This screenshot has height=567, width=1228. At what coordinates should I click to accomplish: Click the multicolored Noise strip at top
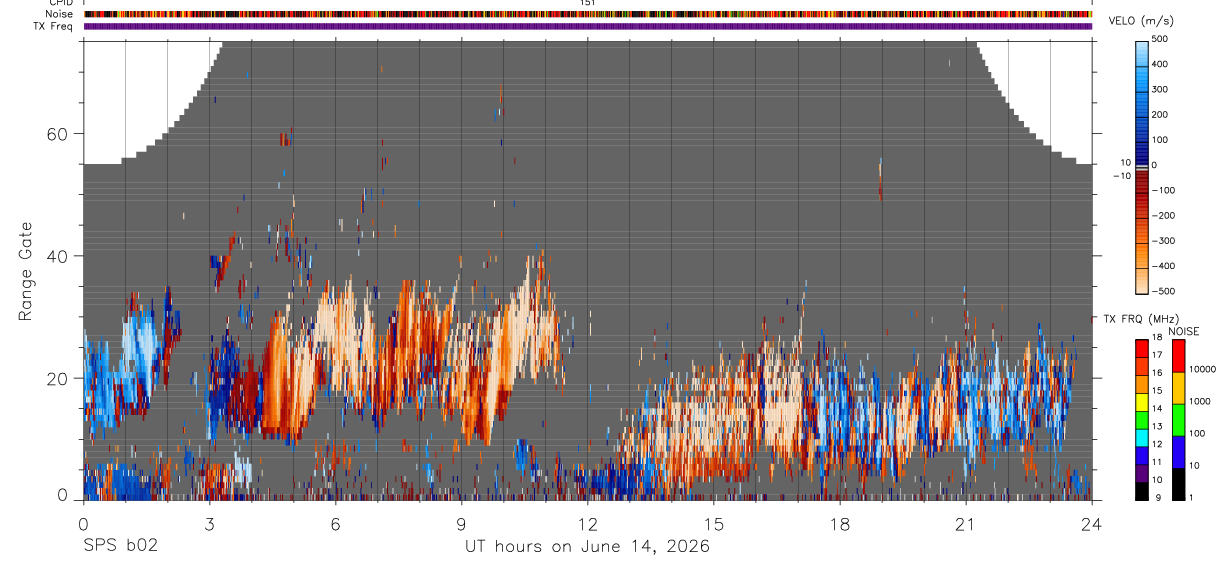click(588, 14)
